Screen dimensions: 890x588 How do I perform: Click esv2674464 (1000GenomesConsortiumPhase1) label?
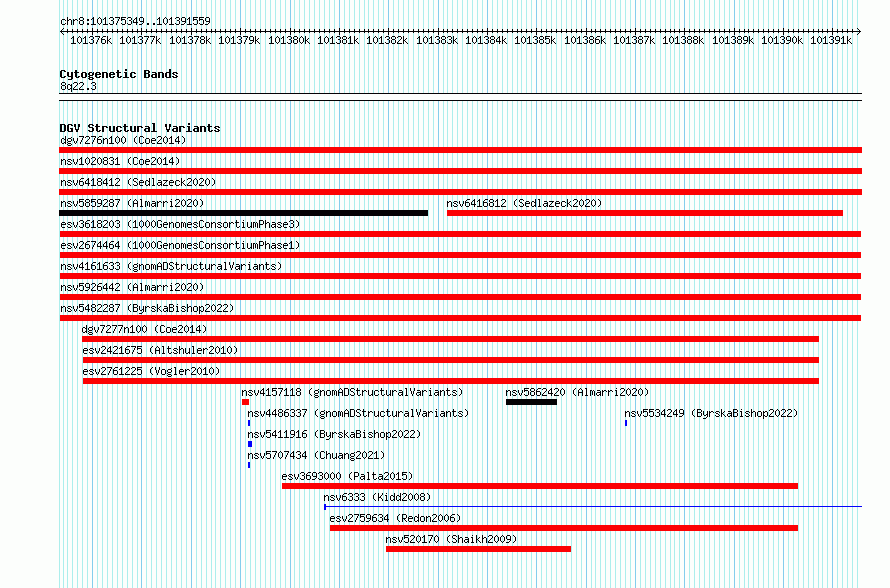pos(180,245)
